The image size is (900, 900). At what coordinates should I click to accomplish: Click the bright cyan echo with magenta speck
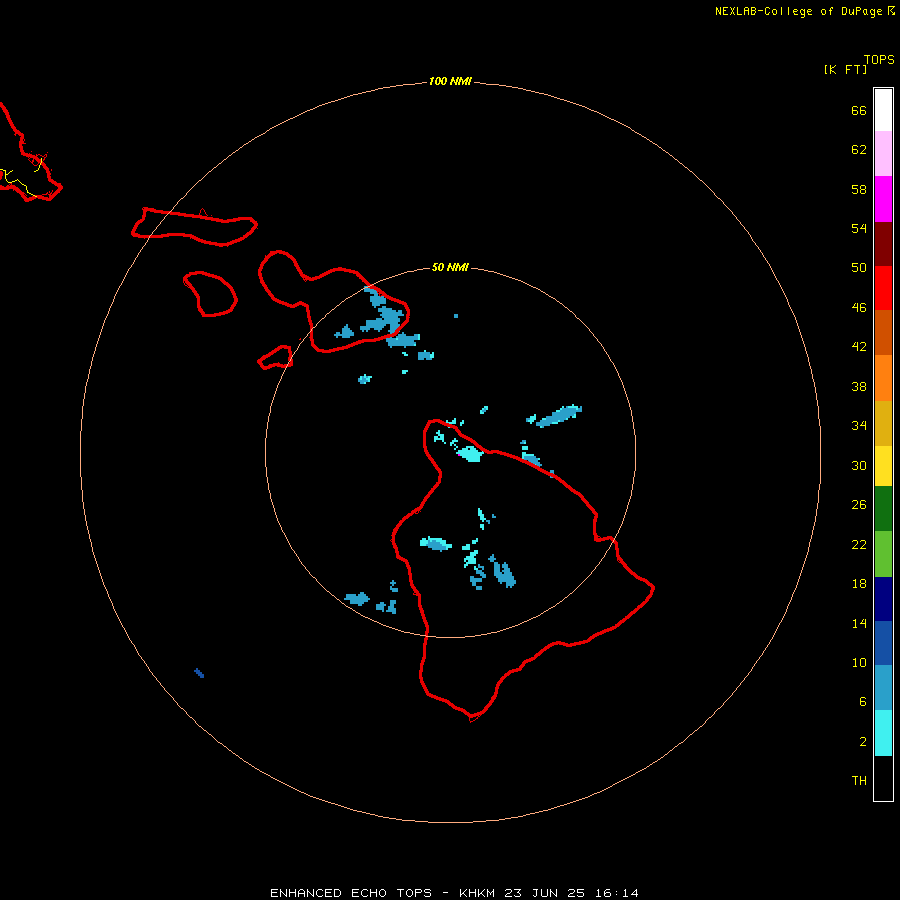tap(471, 454)
